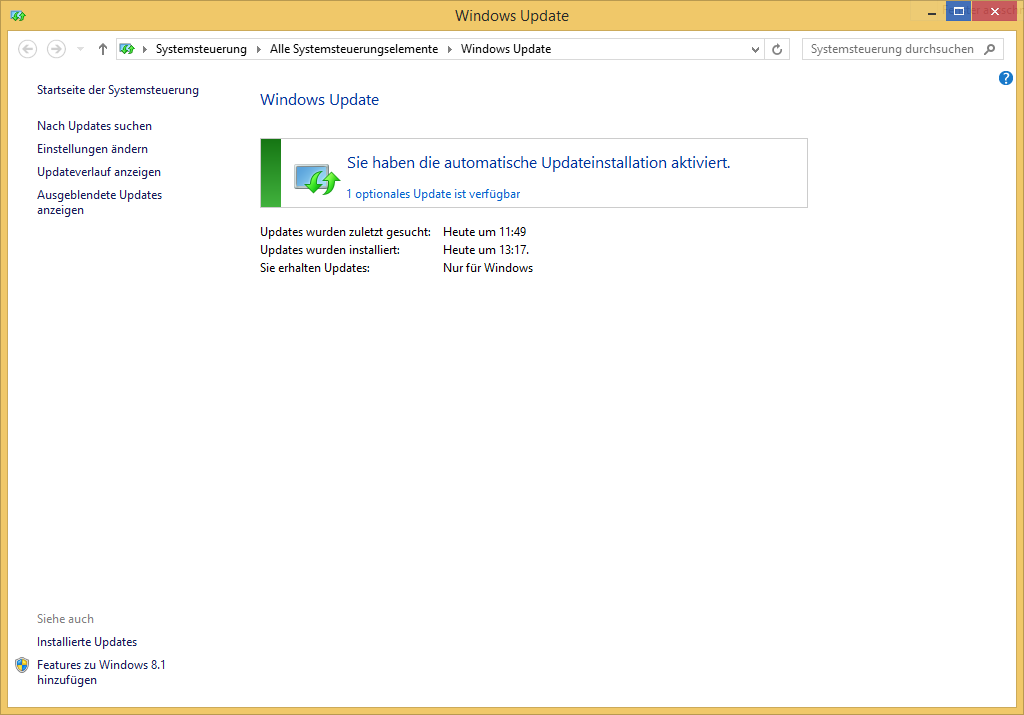Open Features zu Windows 8.1 hinzufügen
1024x715 pixels.
coord(101,672)
